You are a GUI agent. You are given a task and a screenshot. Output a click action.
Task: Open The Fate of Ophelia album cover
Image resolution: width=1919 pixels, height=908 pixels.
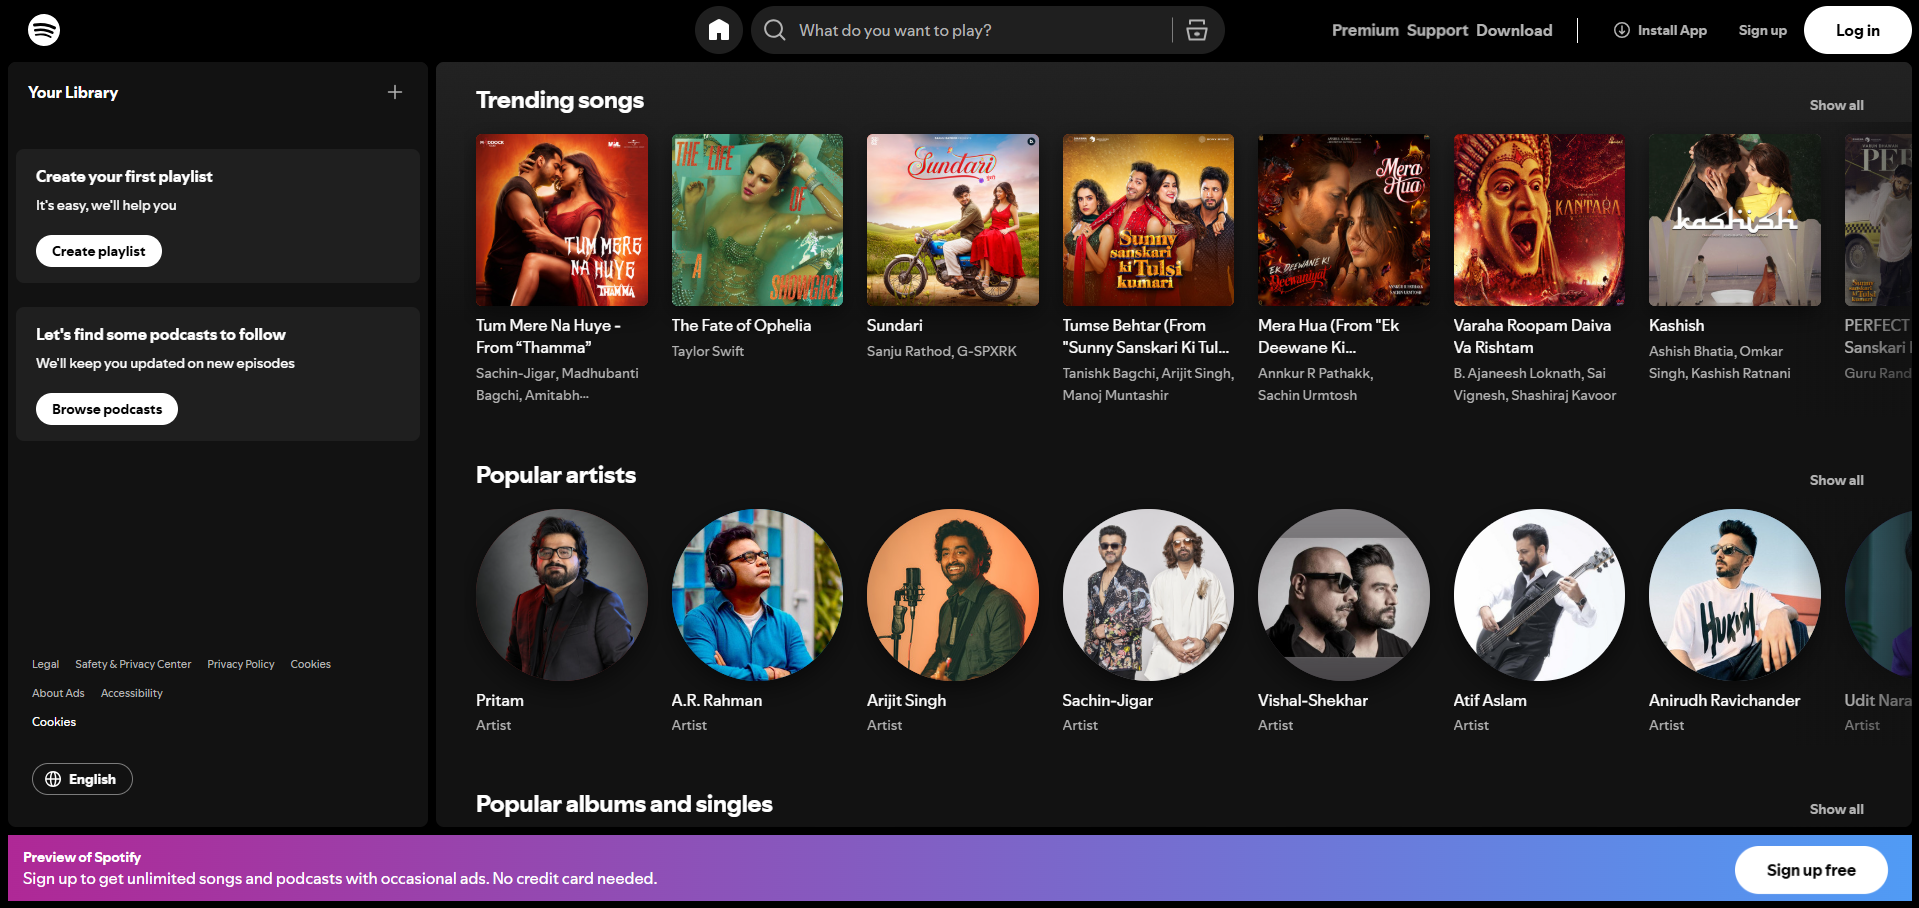point(757,220)
